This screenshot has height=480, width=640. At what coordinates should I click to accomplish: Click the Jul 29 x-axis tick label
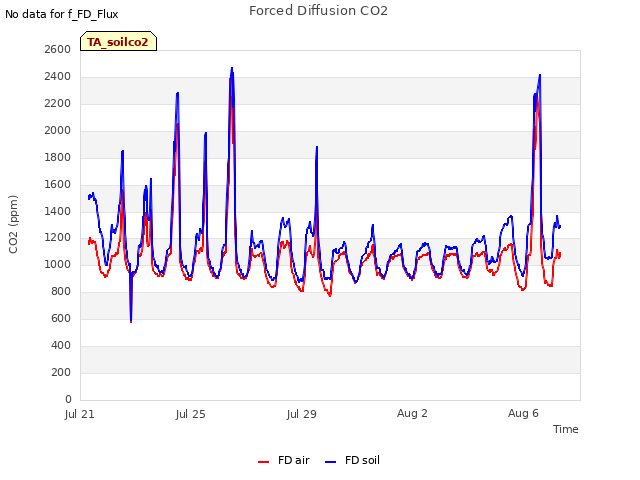click(302, 414)
